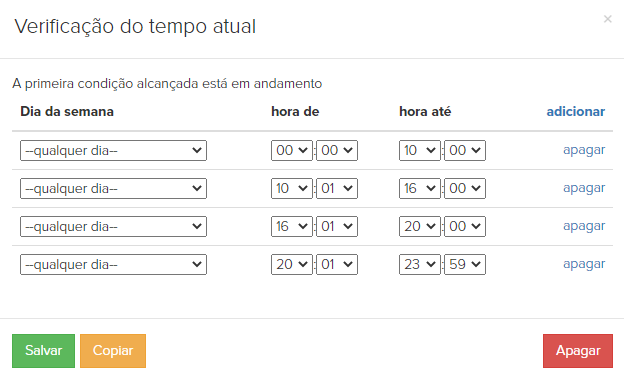
Task: Expand the fourth row weekday dropdown
Action: 113,264
